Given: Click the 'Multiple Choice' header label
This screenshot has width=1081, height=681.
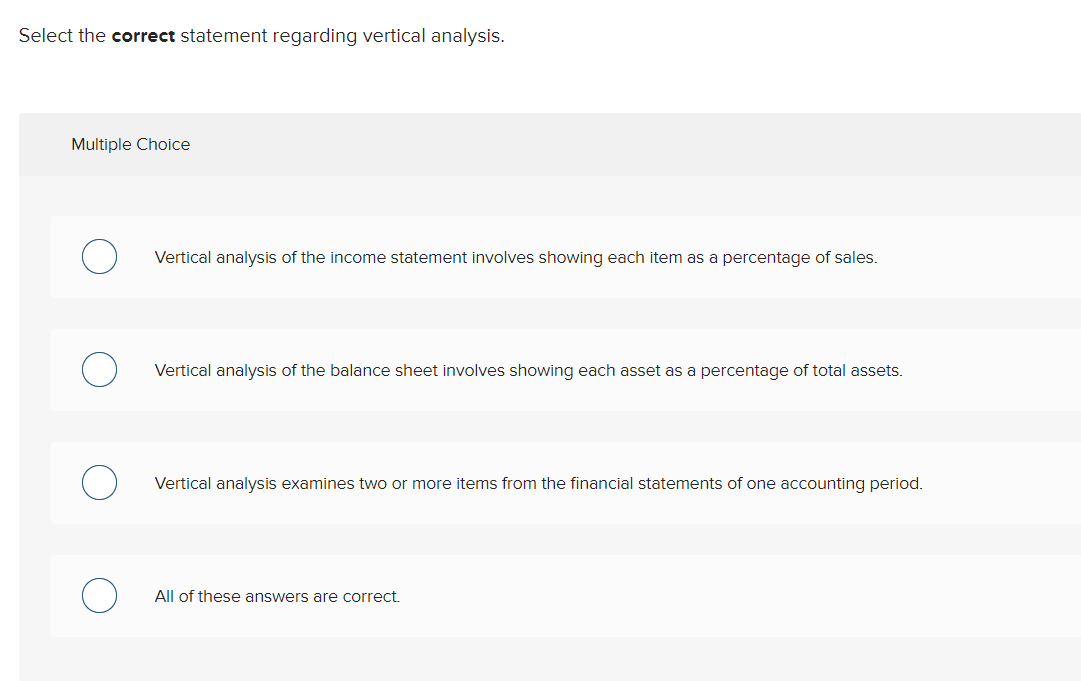Looking at the screenshot, I should (x=130, y=144).
